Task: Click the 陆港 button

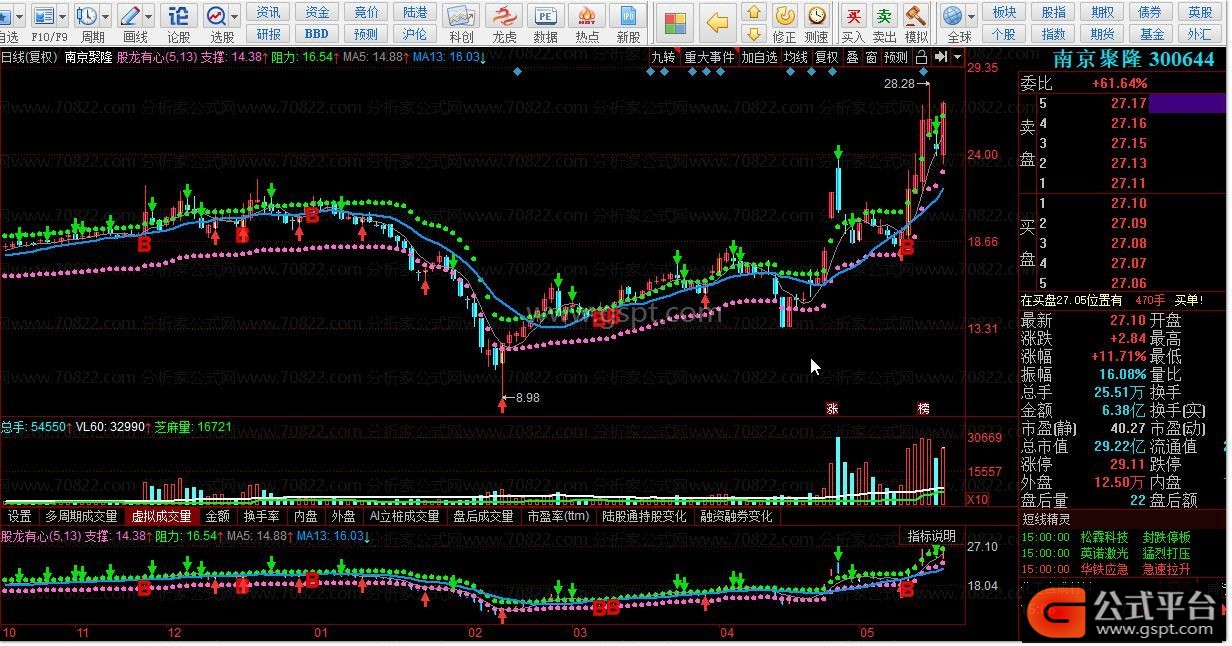Action: (x=415, y=12)
